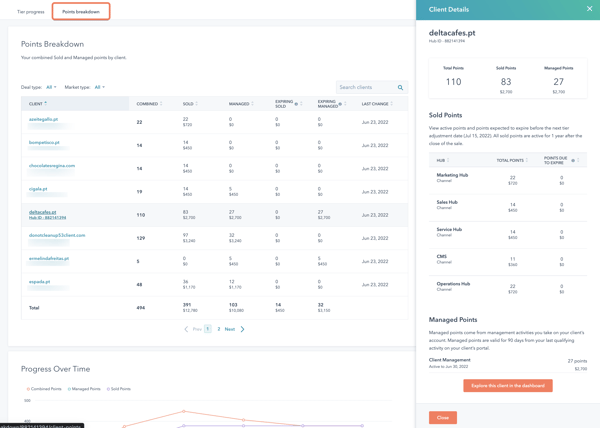
Task: Select Operations Hub row in Sold Points
Action: tap(508, 289)
